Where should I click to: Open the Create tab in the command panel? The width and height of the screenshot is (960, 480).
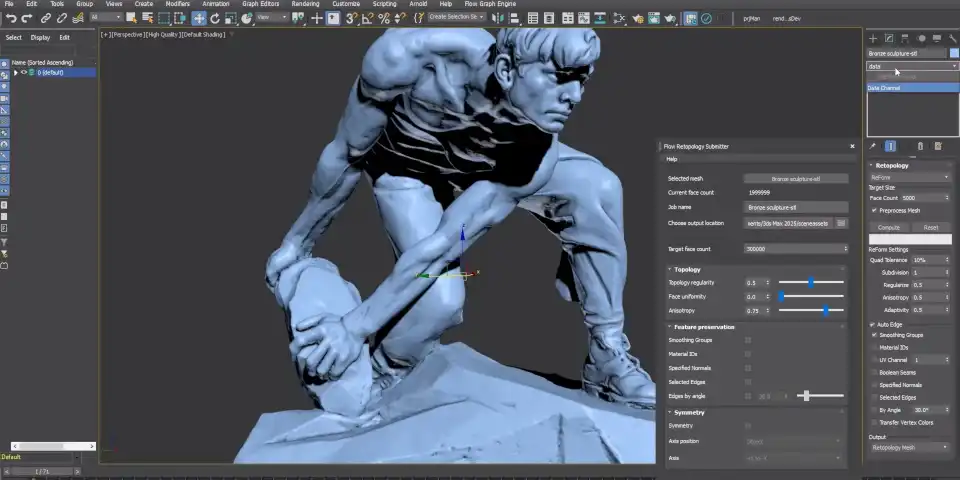873,38
